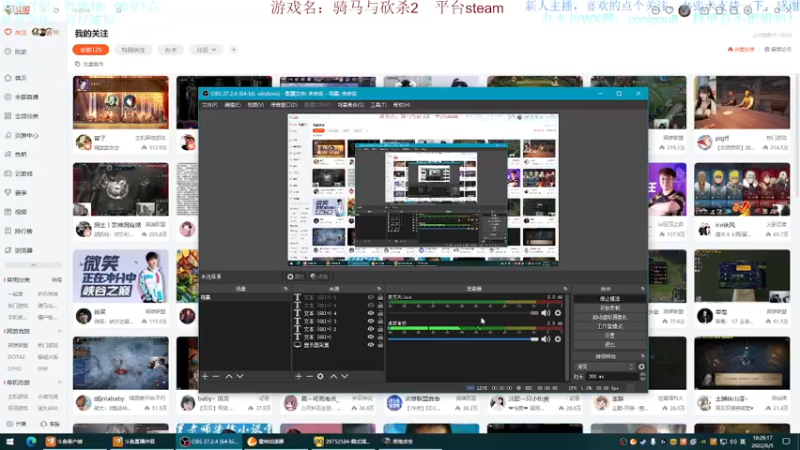Click Studio Mode button in OBS Controls
This screenshot has height=450, width=800.
click(610, 326)
